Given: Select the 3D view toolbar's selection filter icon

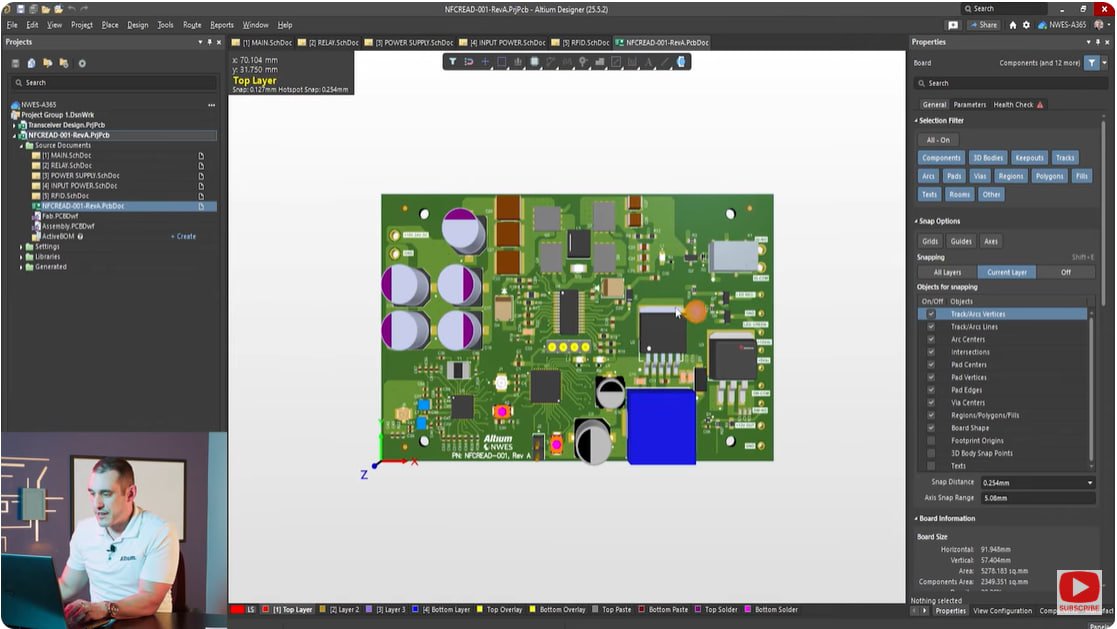Looking at the screenshot, I should click(453, 61).
